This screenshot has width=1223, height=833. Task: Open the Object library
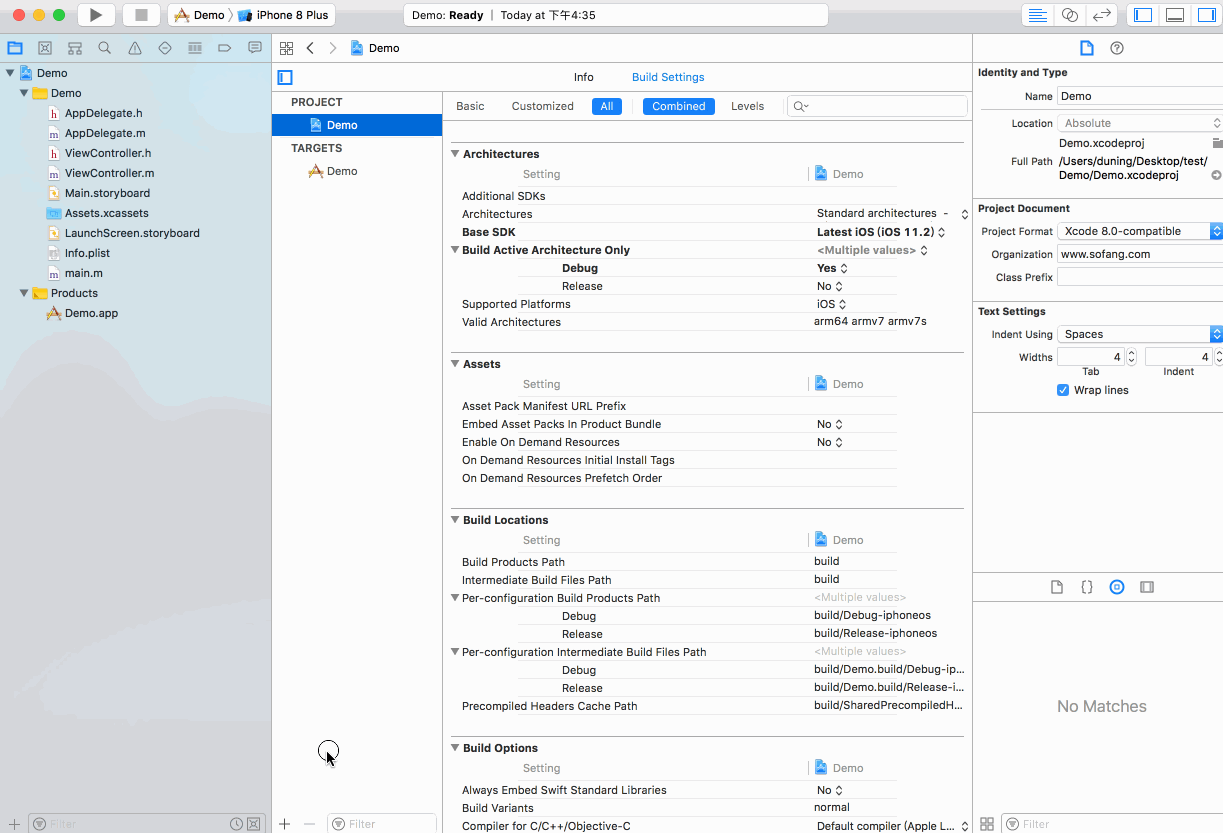pyautogui.click(x=1117, y=587)
